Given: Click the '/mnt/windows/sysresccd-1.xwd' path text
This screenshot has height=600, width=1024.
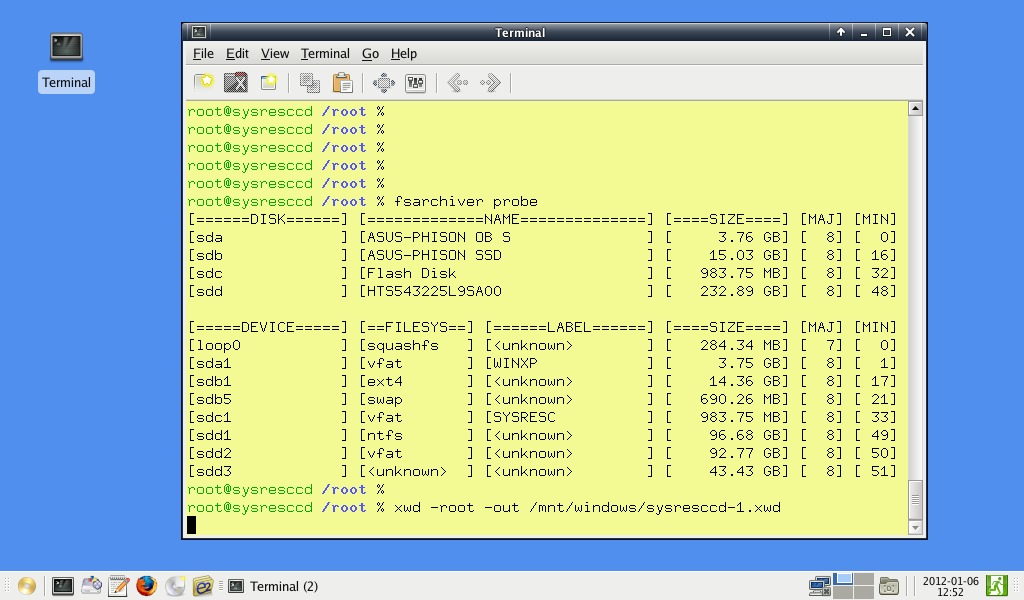Looking at the screenshot, I should (655, 507).
